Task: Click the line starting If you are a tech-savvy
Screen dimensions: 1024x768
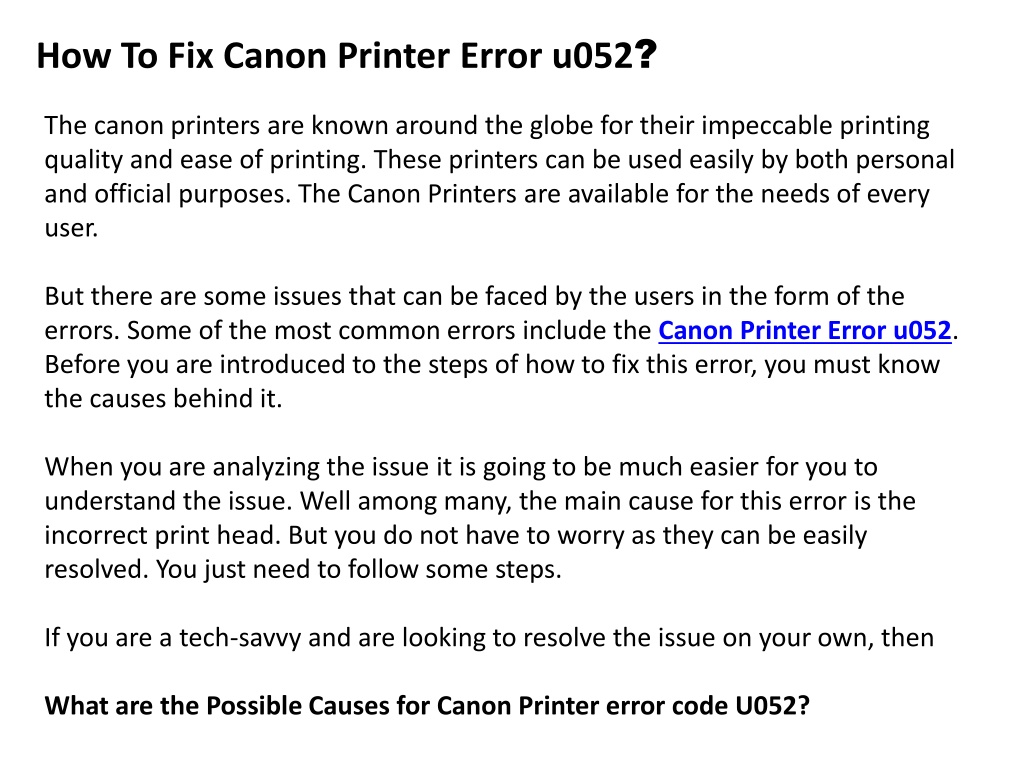Action: coord(489,637)
